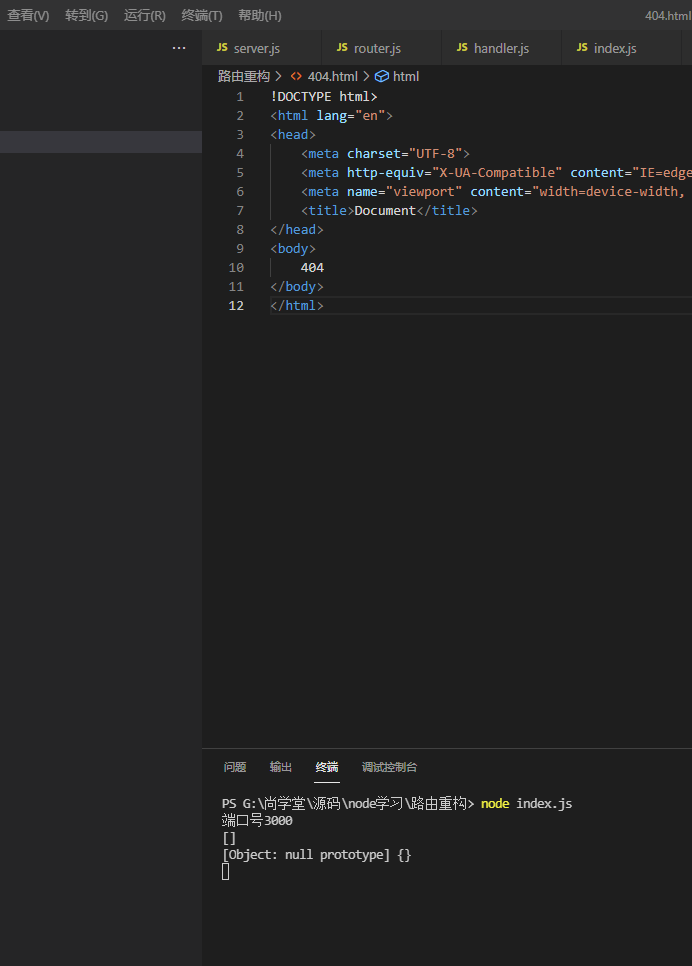Viewport: 692px width, 966px height.
Task: Click html symbol in the breadcrumb
Action: pos(405,76)
